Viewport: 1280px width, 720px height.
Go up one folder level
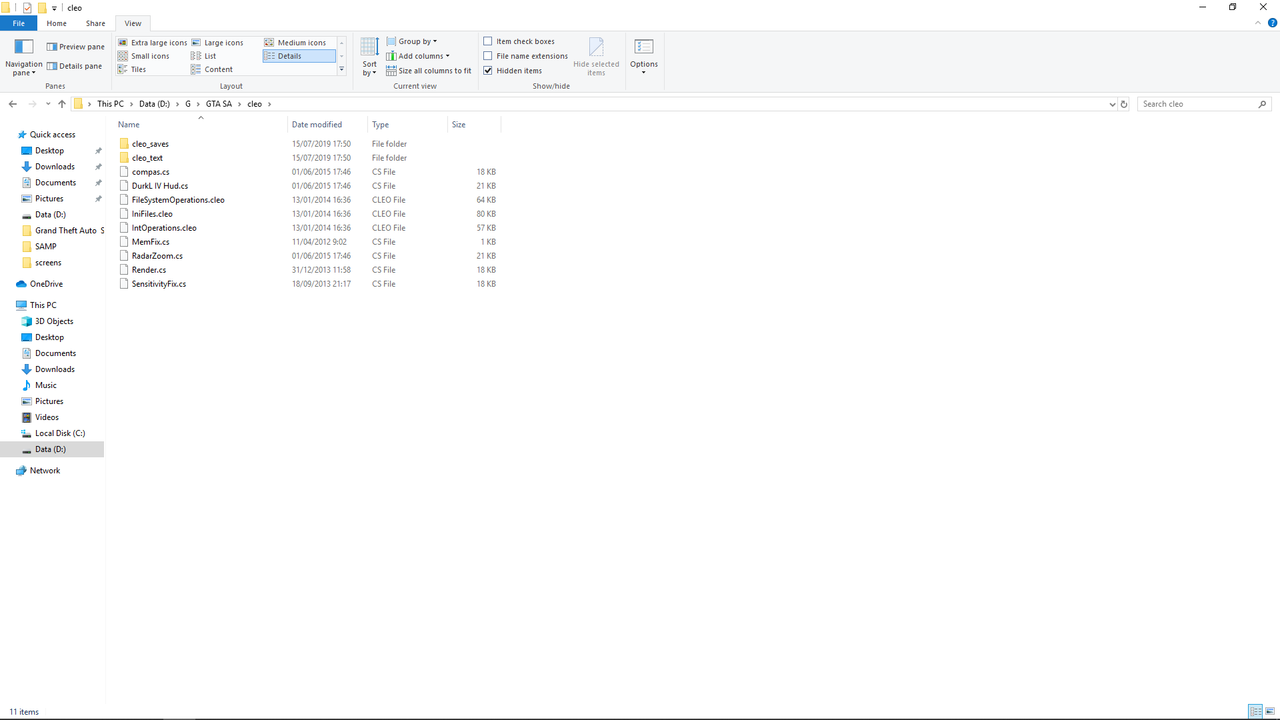tap(62, 104)
